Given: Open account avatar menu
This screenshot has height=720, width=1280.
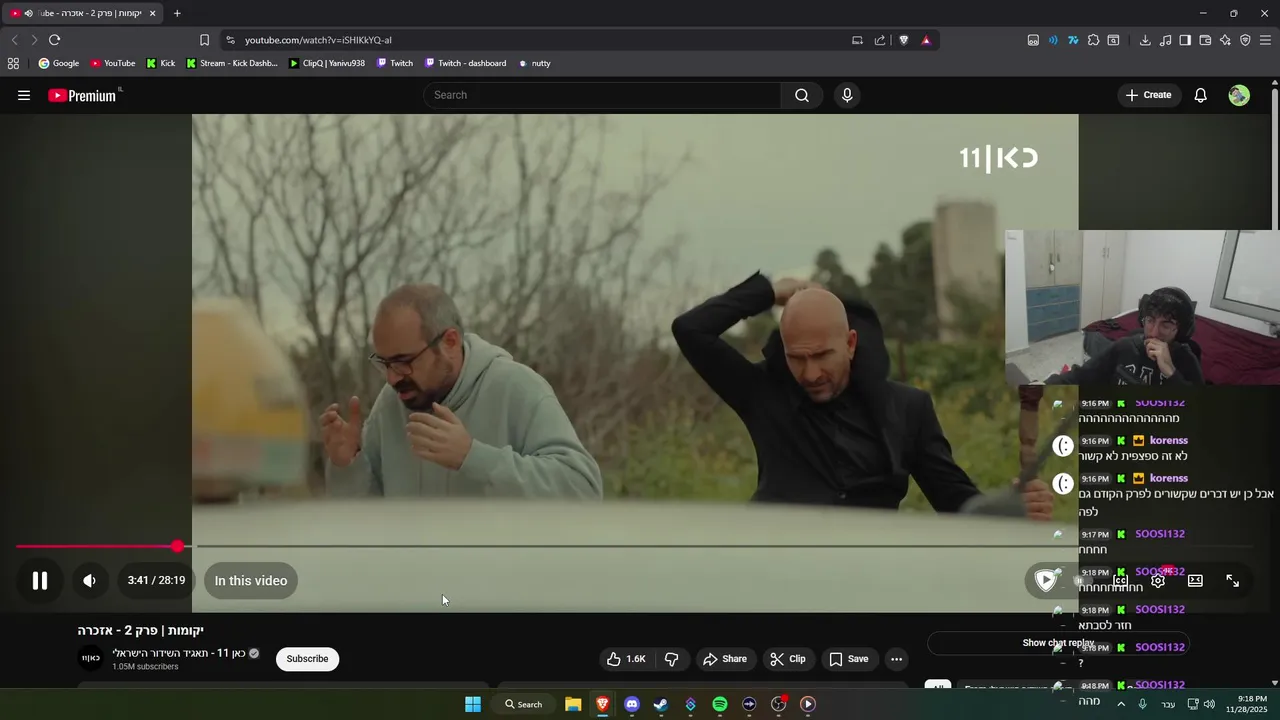Looking at the screenshot, I should [x=1239, y=95].
